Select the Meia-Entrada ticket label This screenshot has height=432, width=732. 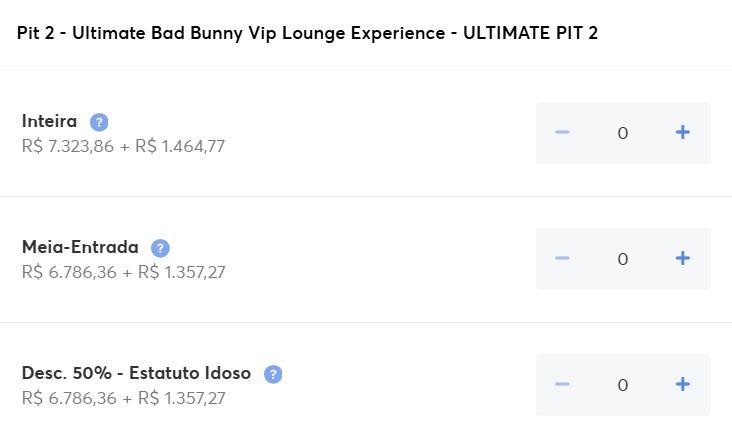80,247
